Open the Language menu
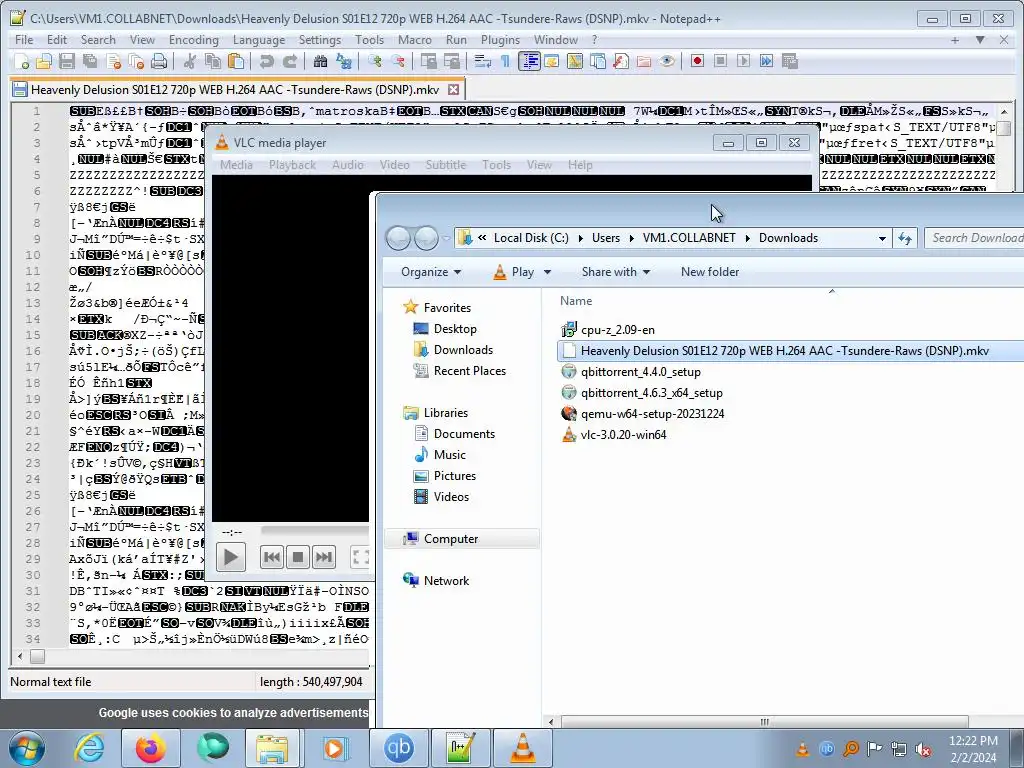 point(259,40)
